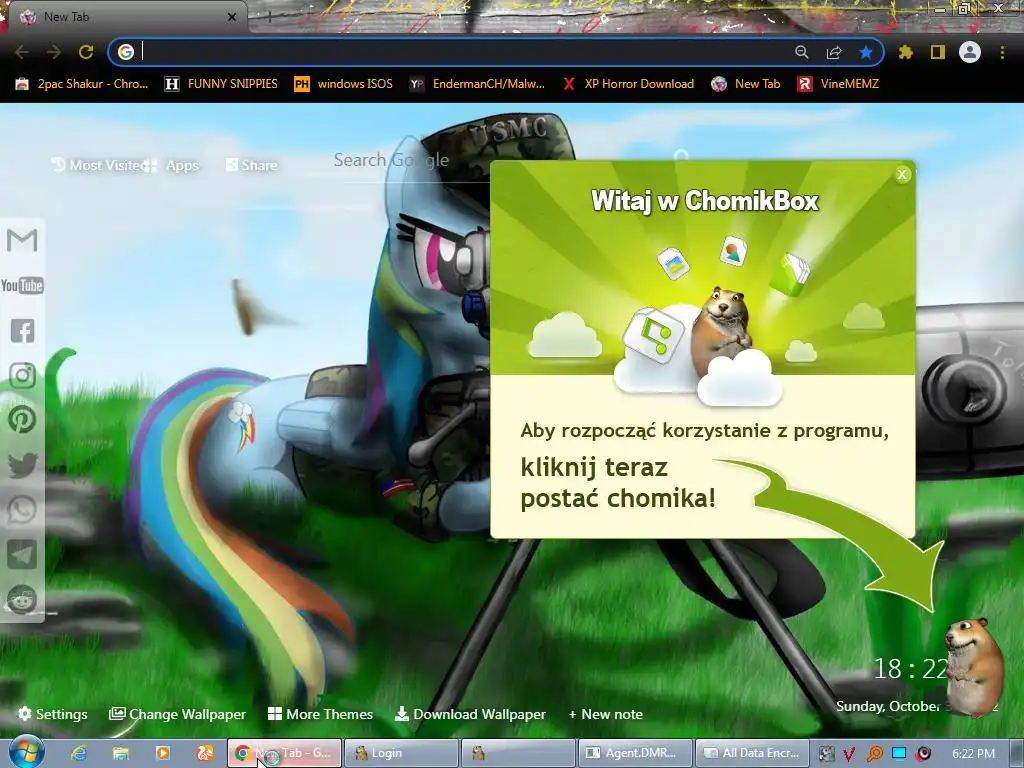Viewport: 1024px width, 768px height.
Task: Close the New Tab browser tab
Action: click(x=232, y=17)
